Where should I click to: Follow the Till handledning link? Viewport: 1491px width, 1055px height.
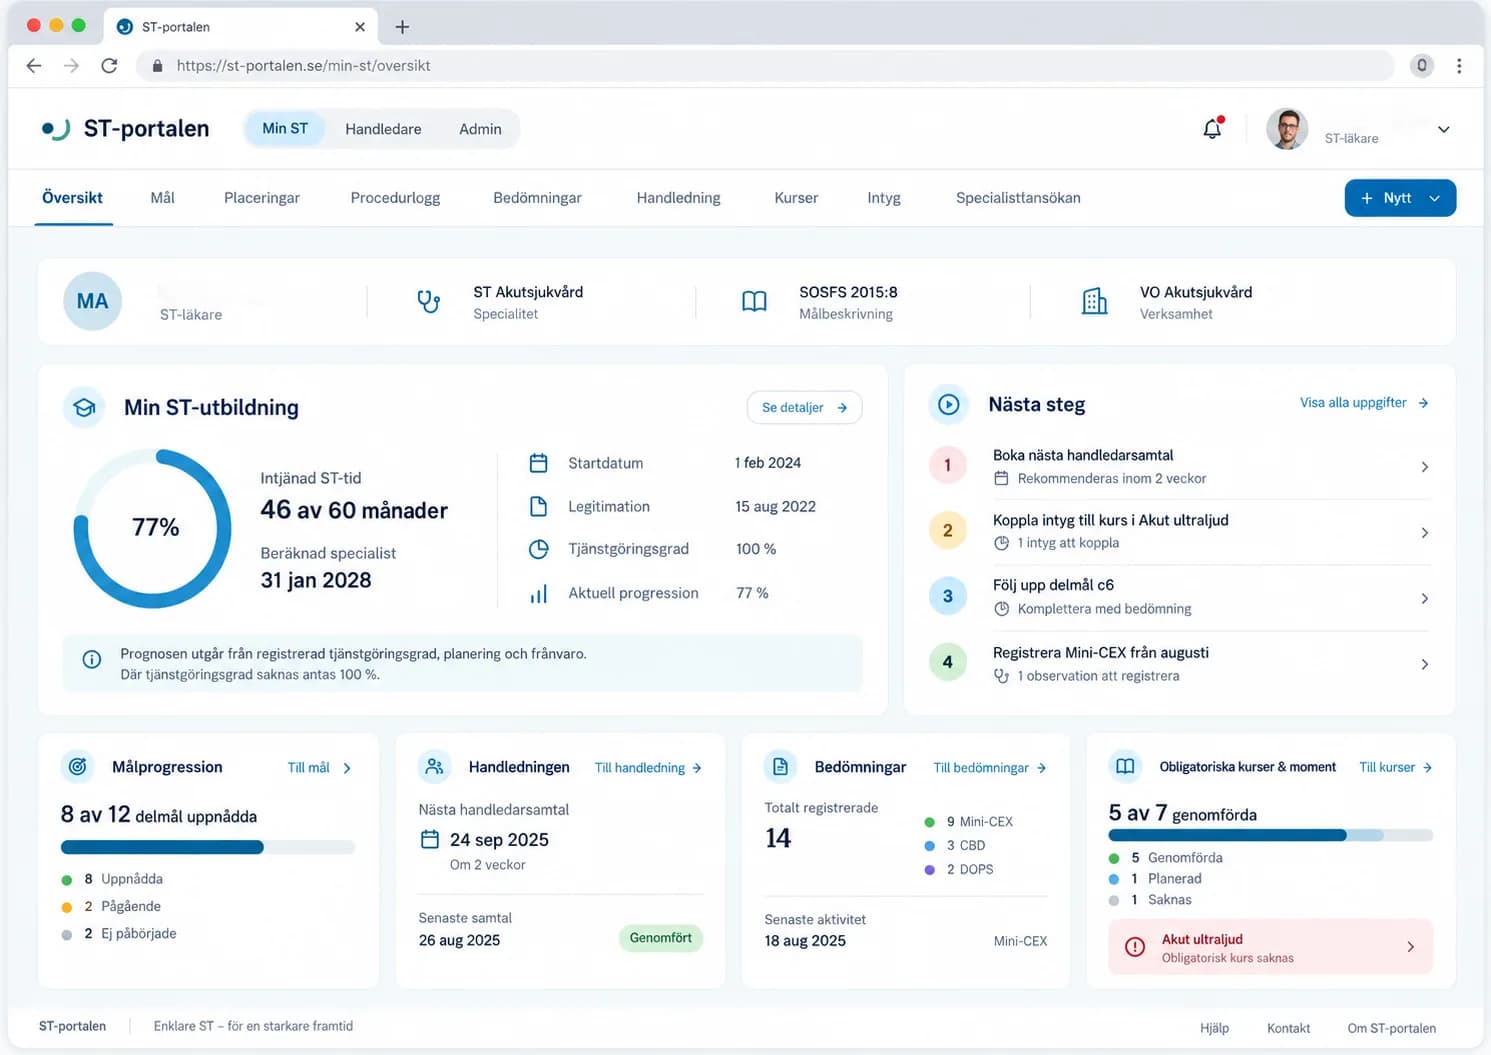(x=648, y=768)
